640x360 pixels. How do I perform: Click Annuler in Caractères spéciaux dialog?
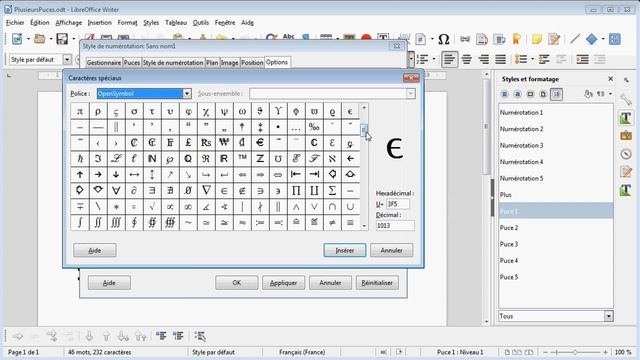coord(391,250)
